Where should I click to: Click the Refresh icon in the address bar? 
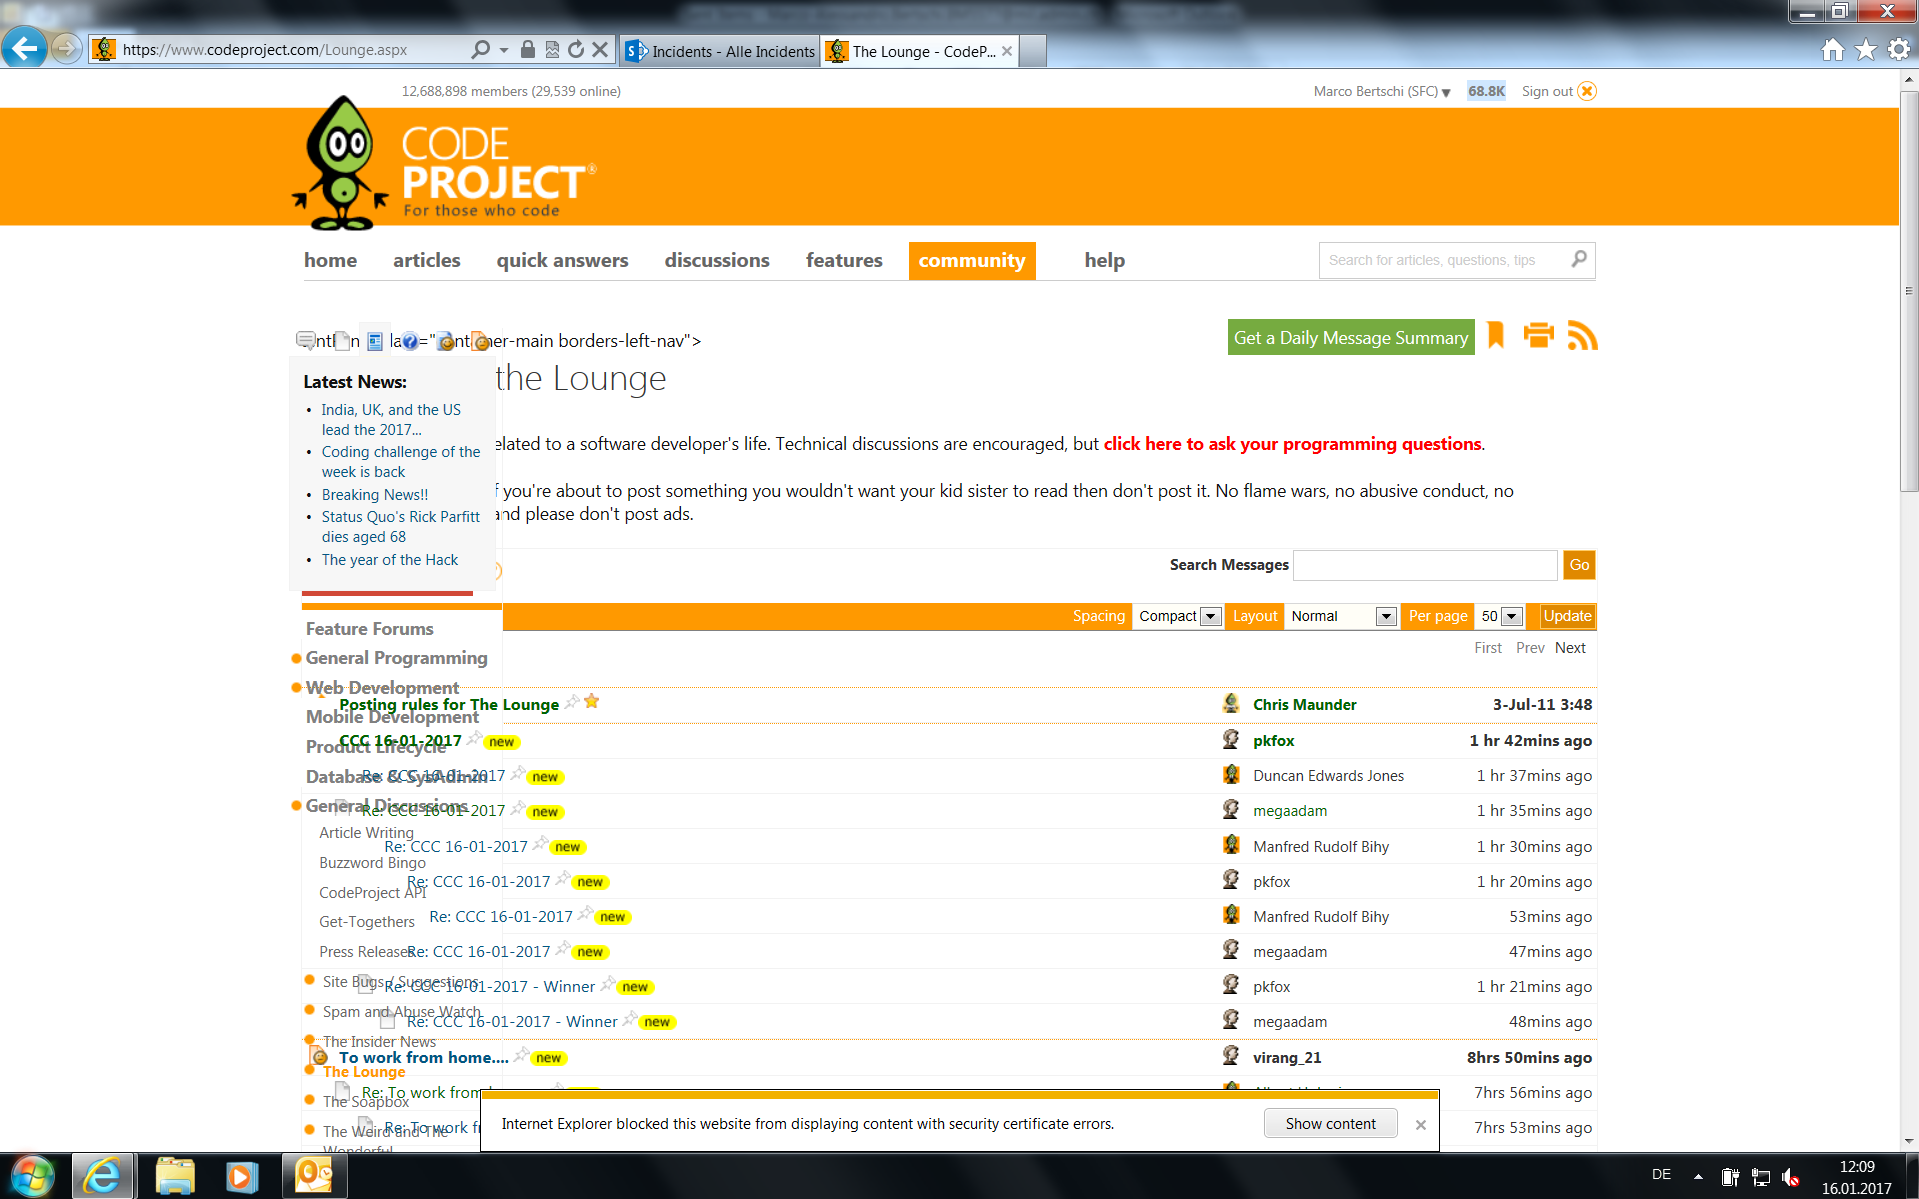(x=576, y=49)
